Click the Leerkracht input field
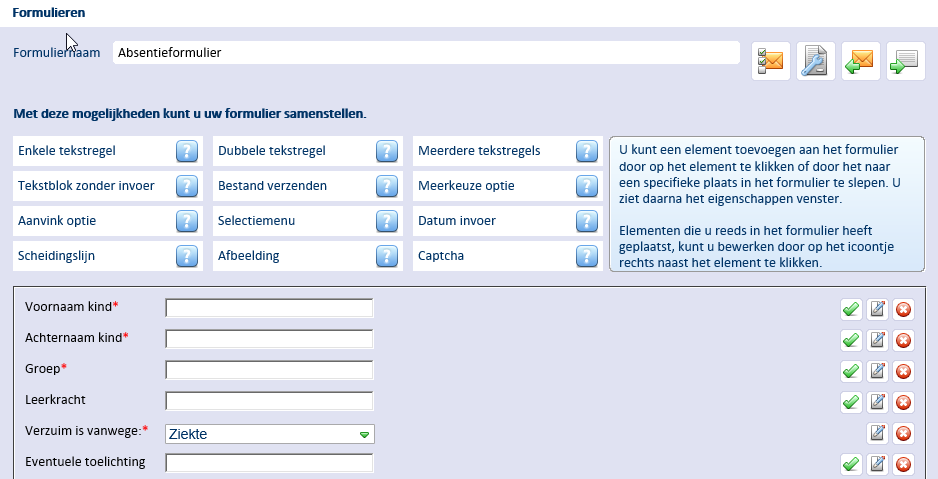 pyautogui.click(x=269, y=401)
